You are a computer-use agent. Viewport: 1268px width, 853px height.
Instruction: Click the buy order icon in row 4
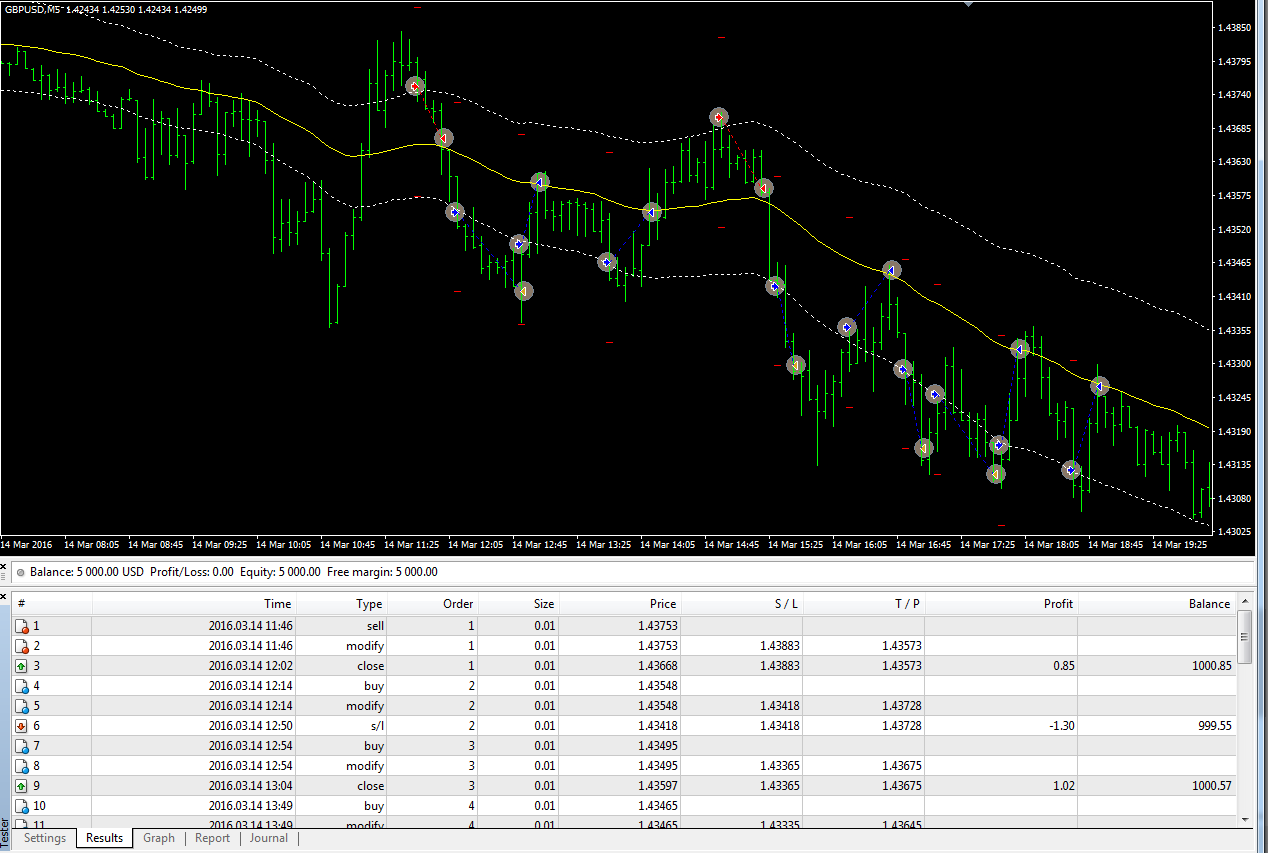[22, 686]
